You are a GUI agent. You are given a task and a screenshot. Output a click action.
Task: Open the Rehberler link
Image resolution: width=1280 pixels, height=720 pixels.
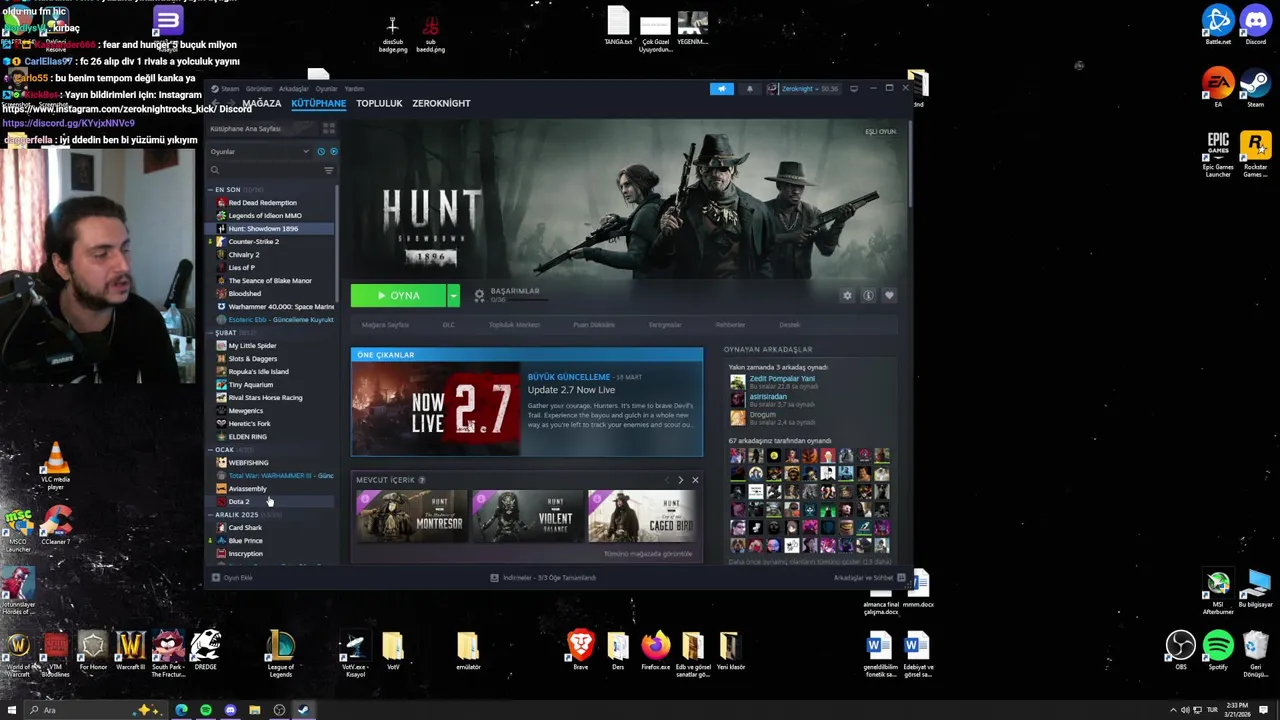tap(730, 325)
